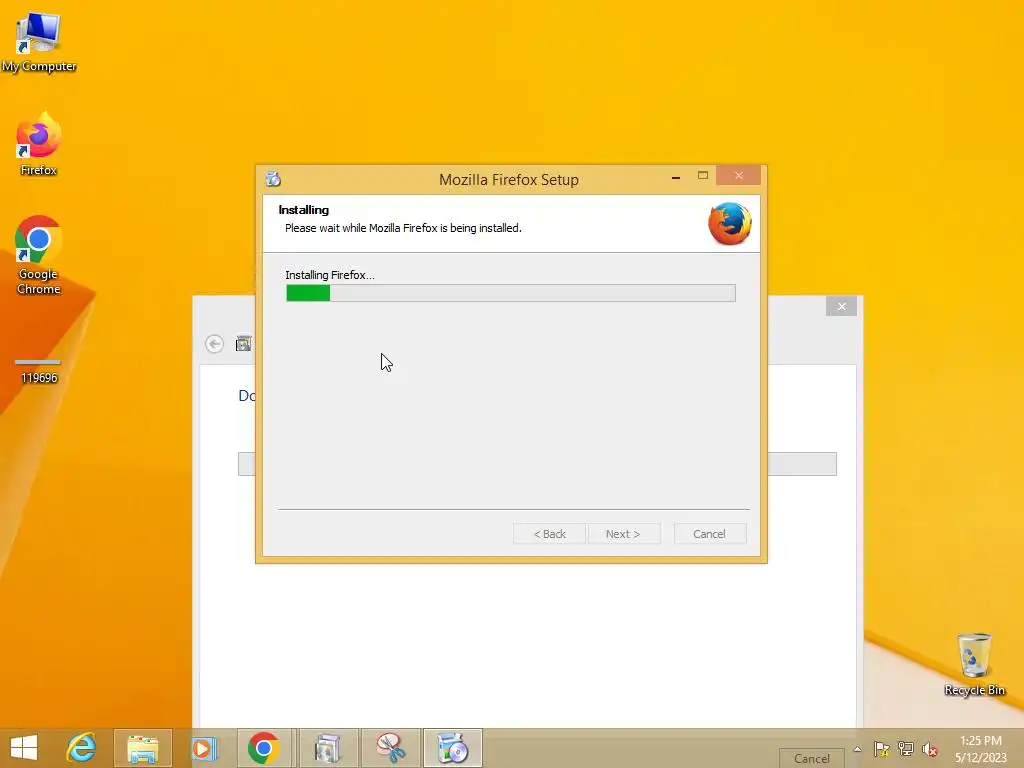Click the 'Installing' heading
Viewport: 1024px width, 768px height.
(x=304, y=210)
